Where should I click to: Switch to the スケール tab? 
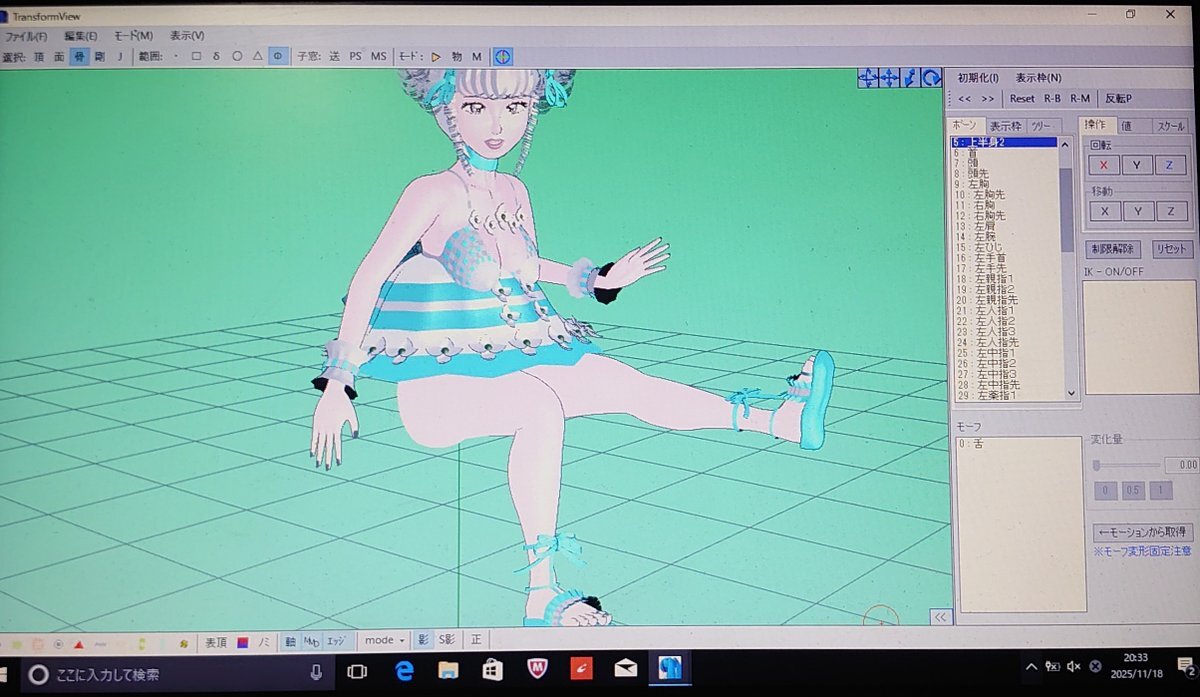pyautogui.click(x=1170, y=126)
